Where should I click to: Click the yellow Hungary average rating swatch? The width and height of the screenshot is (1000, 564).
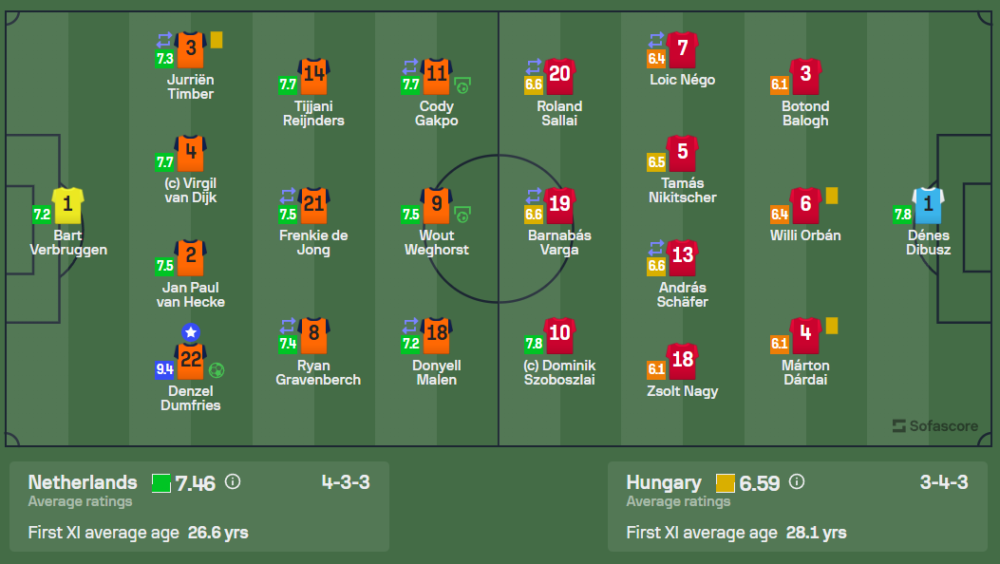725,484
